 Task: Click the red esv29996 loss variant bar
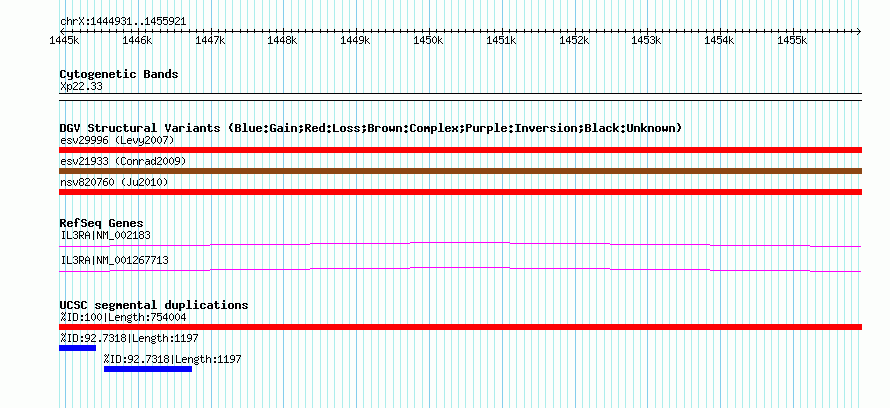tap(460, 150)
